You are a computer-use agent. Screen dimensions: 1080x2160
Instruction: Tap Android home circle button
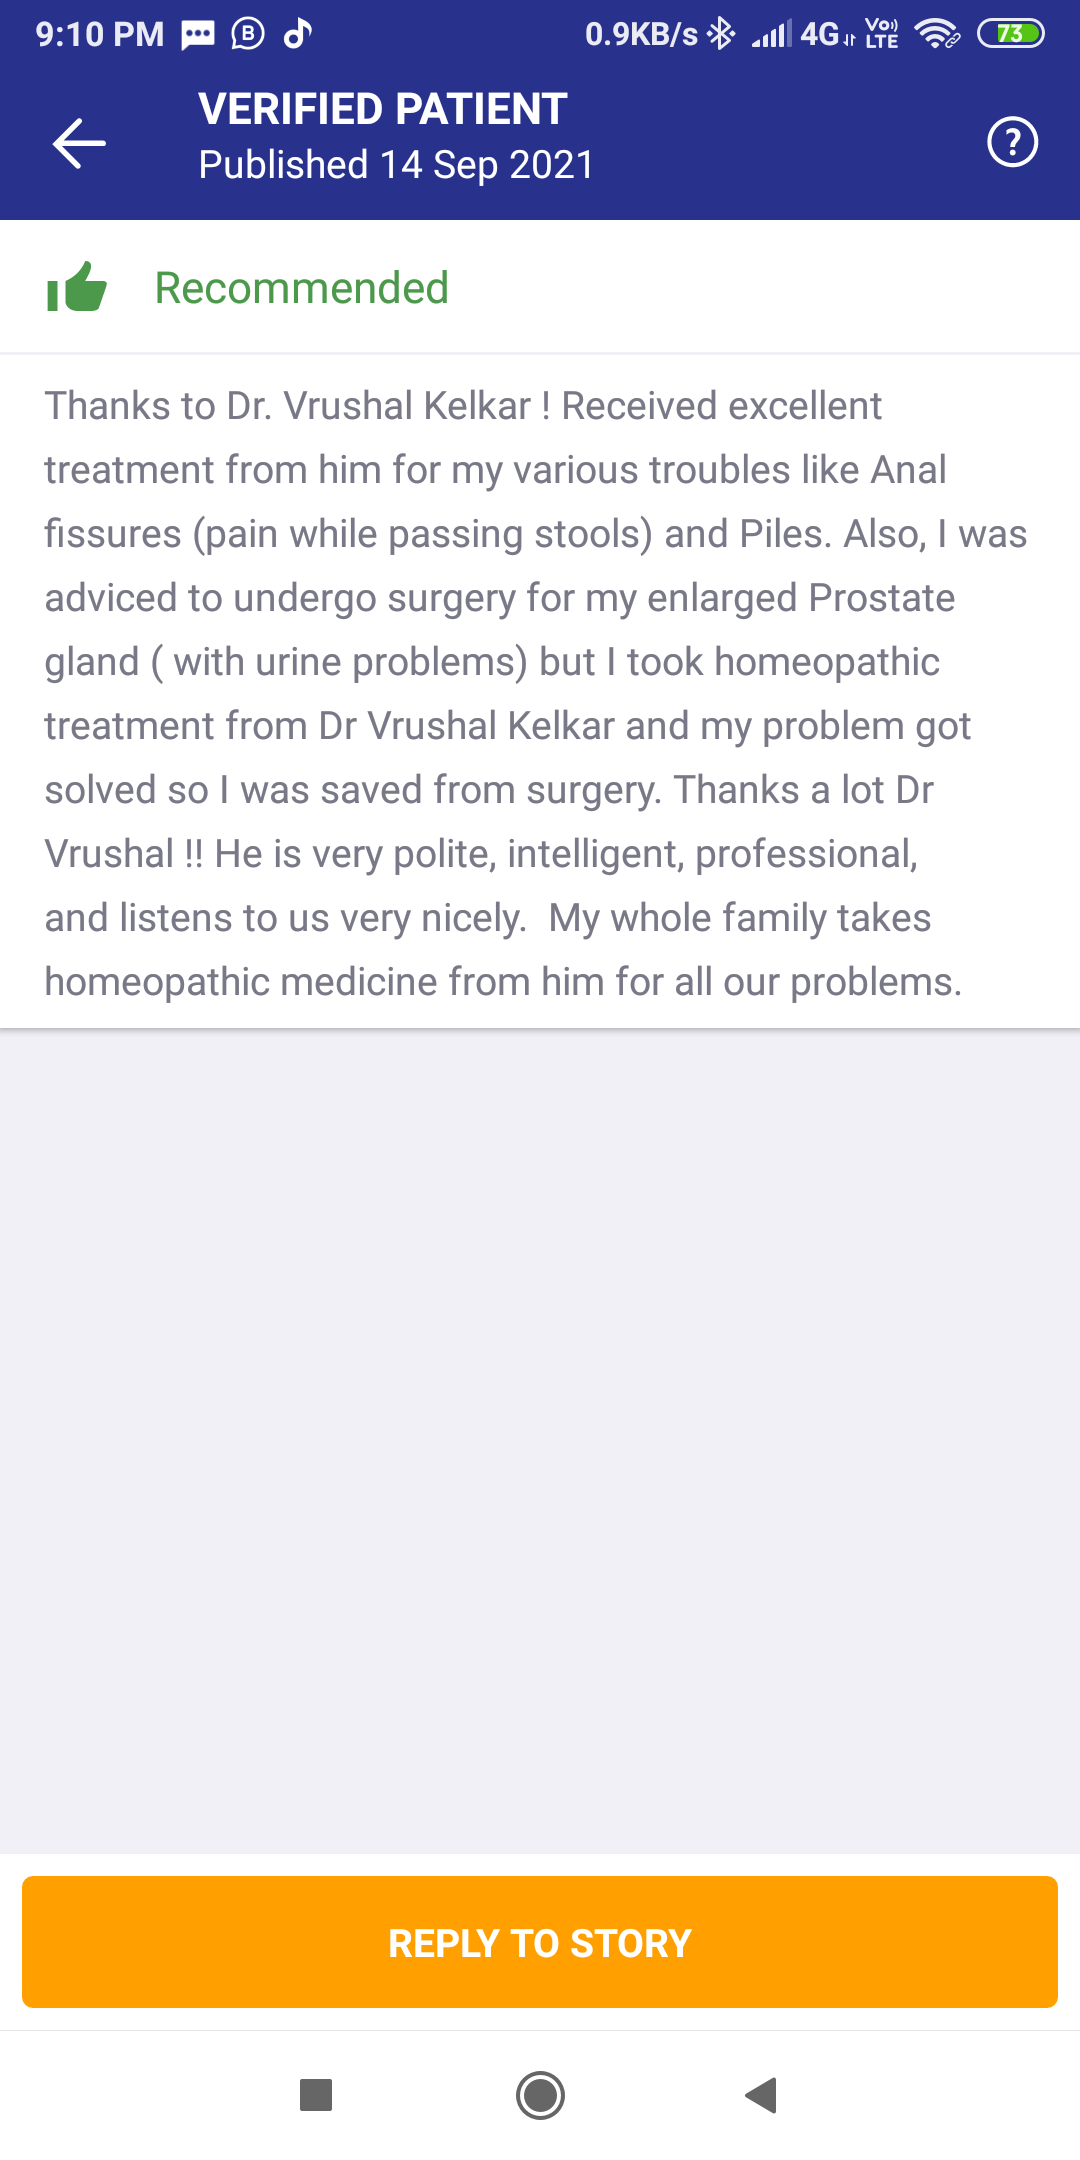point(540,2095)
